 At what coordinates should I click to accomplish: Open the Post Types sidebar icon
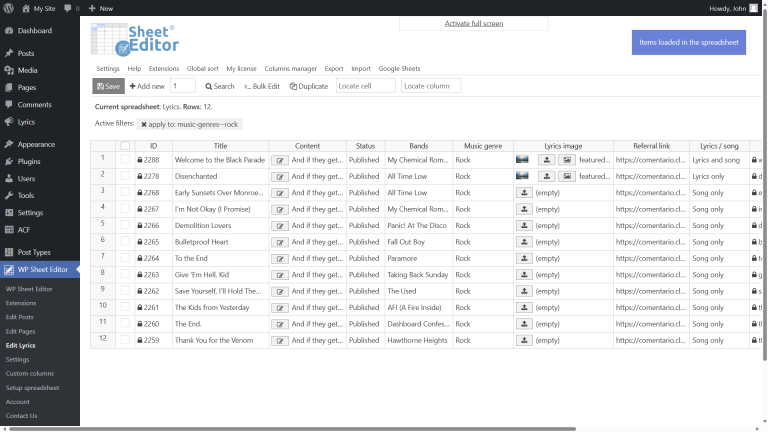point(9,252)
